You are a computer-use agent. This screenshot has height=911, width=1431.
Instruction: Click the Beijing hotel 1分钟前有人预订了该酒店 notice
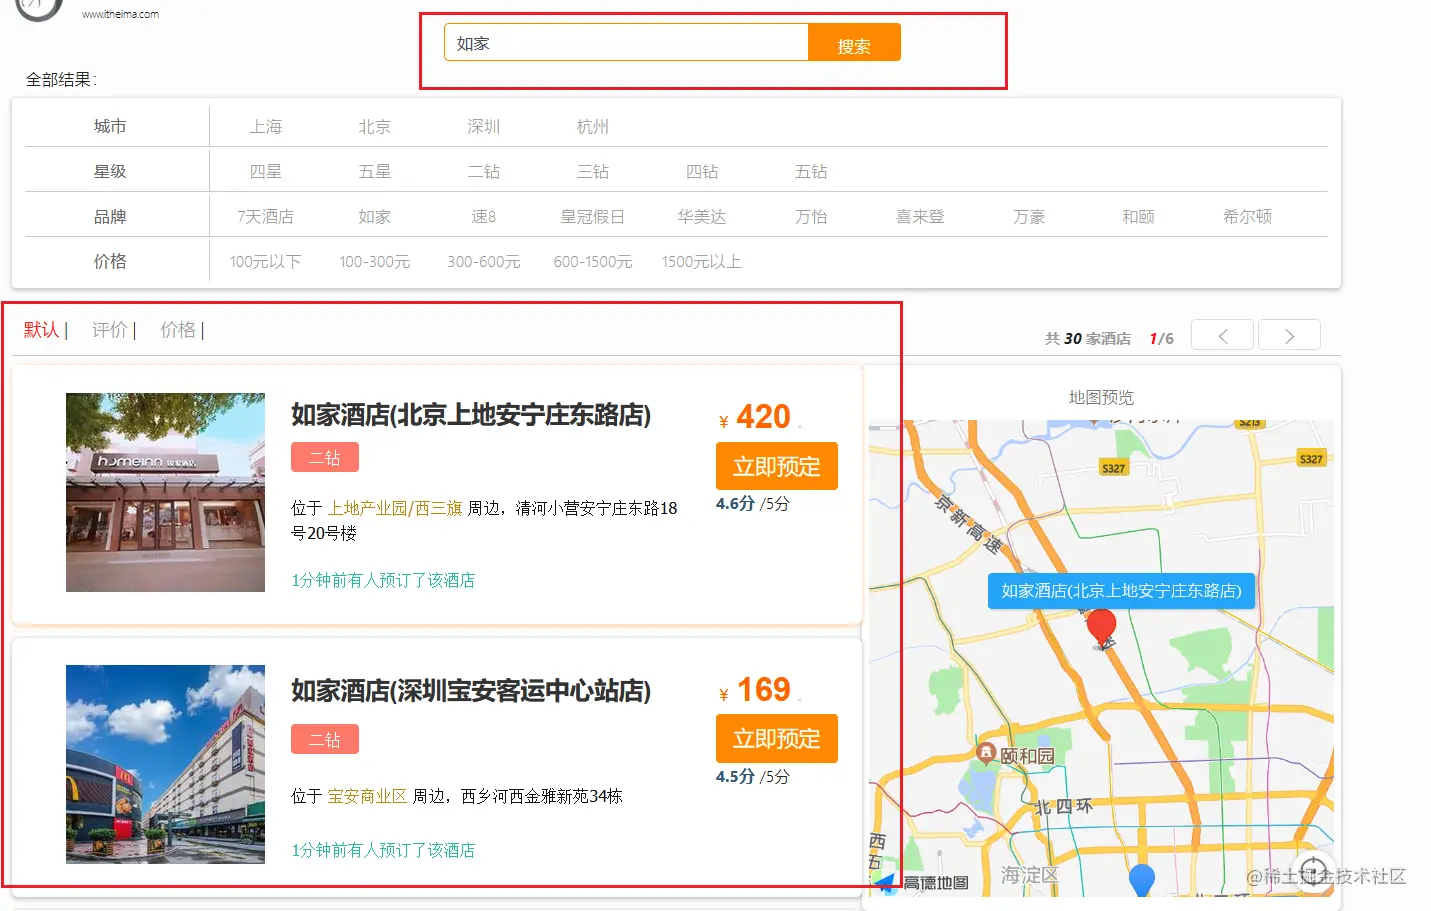383,581
